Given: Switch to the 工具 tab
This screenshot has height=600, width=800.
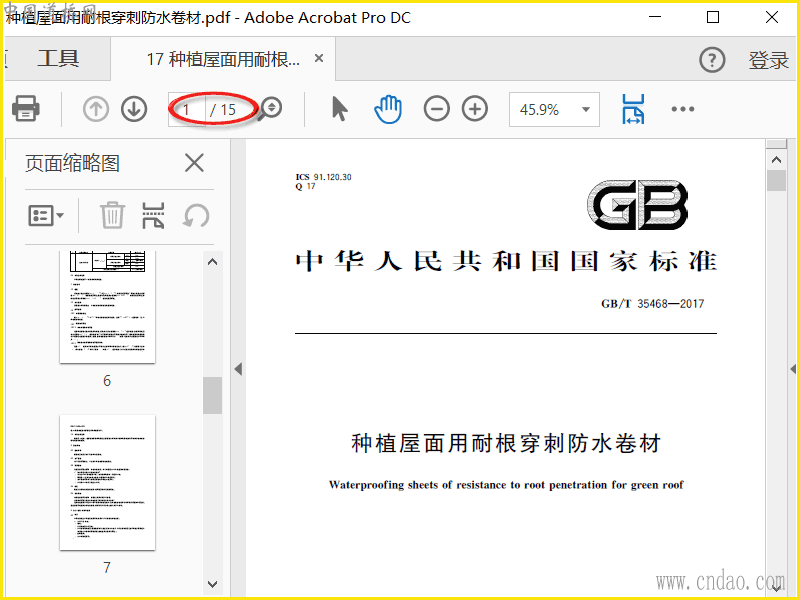Looking at the screenshot, I should pos(58,58).
